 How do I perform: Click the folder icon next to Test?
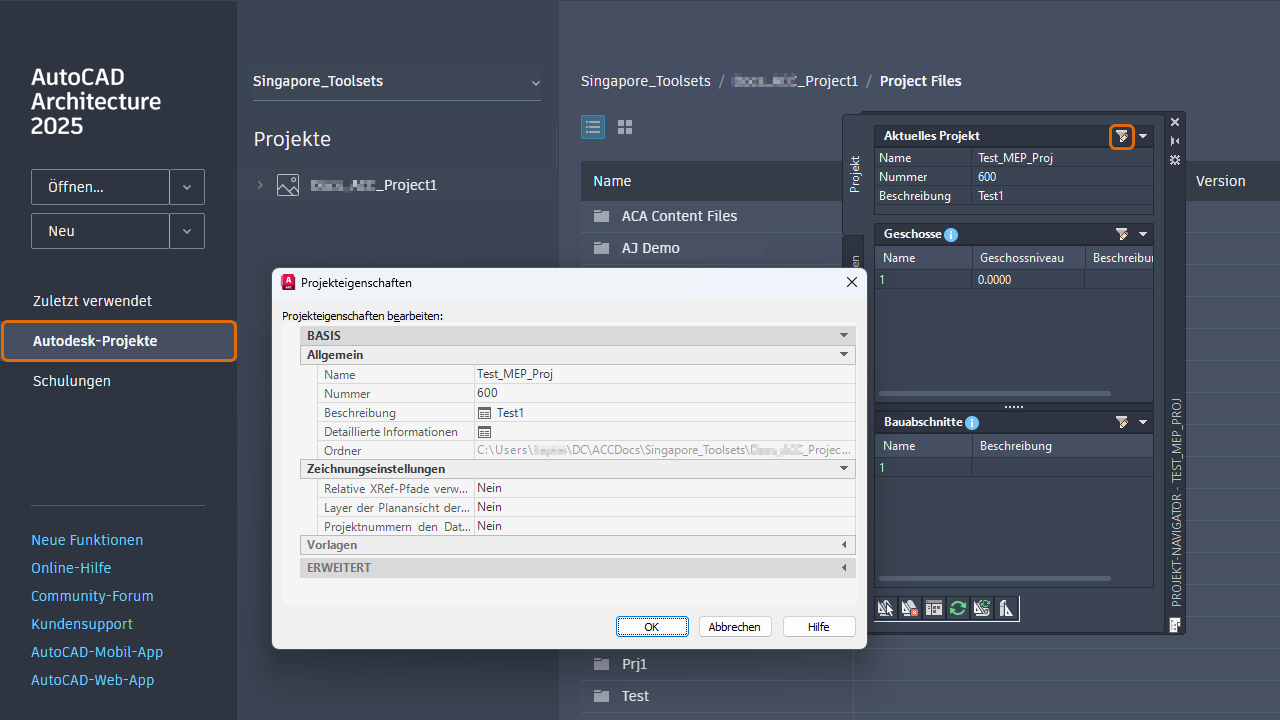coord(601,696)
